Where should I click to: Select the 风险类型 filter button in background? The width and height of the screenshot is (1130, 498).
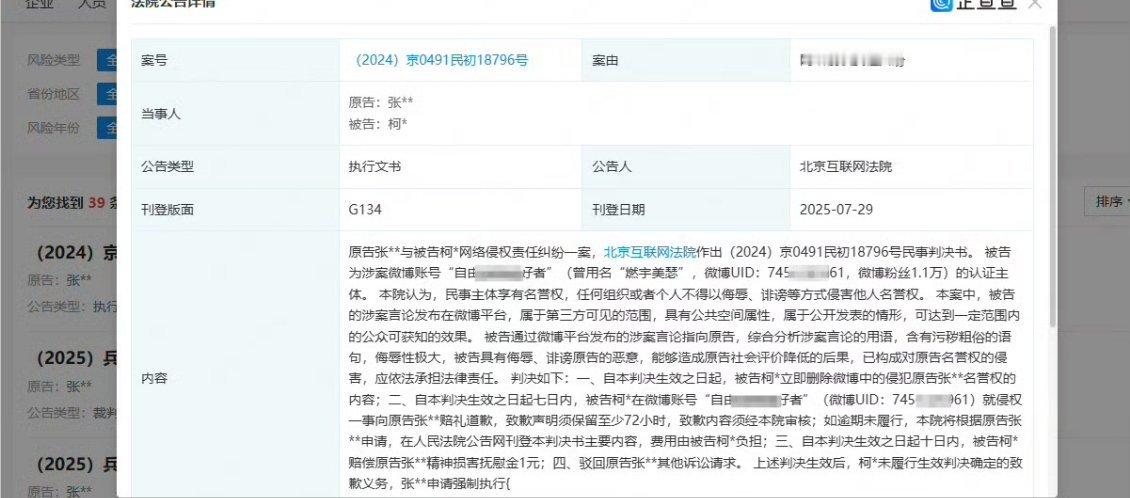click(107, 61)
